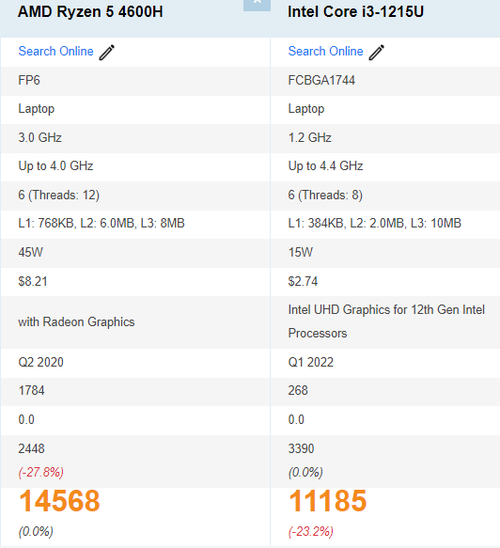
Task: Click Search Online link for Core i3-1215U
Action: (x=326, y=51)
